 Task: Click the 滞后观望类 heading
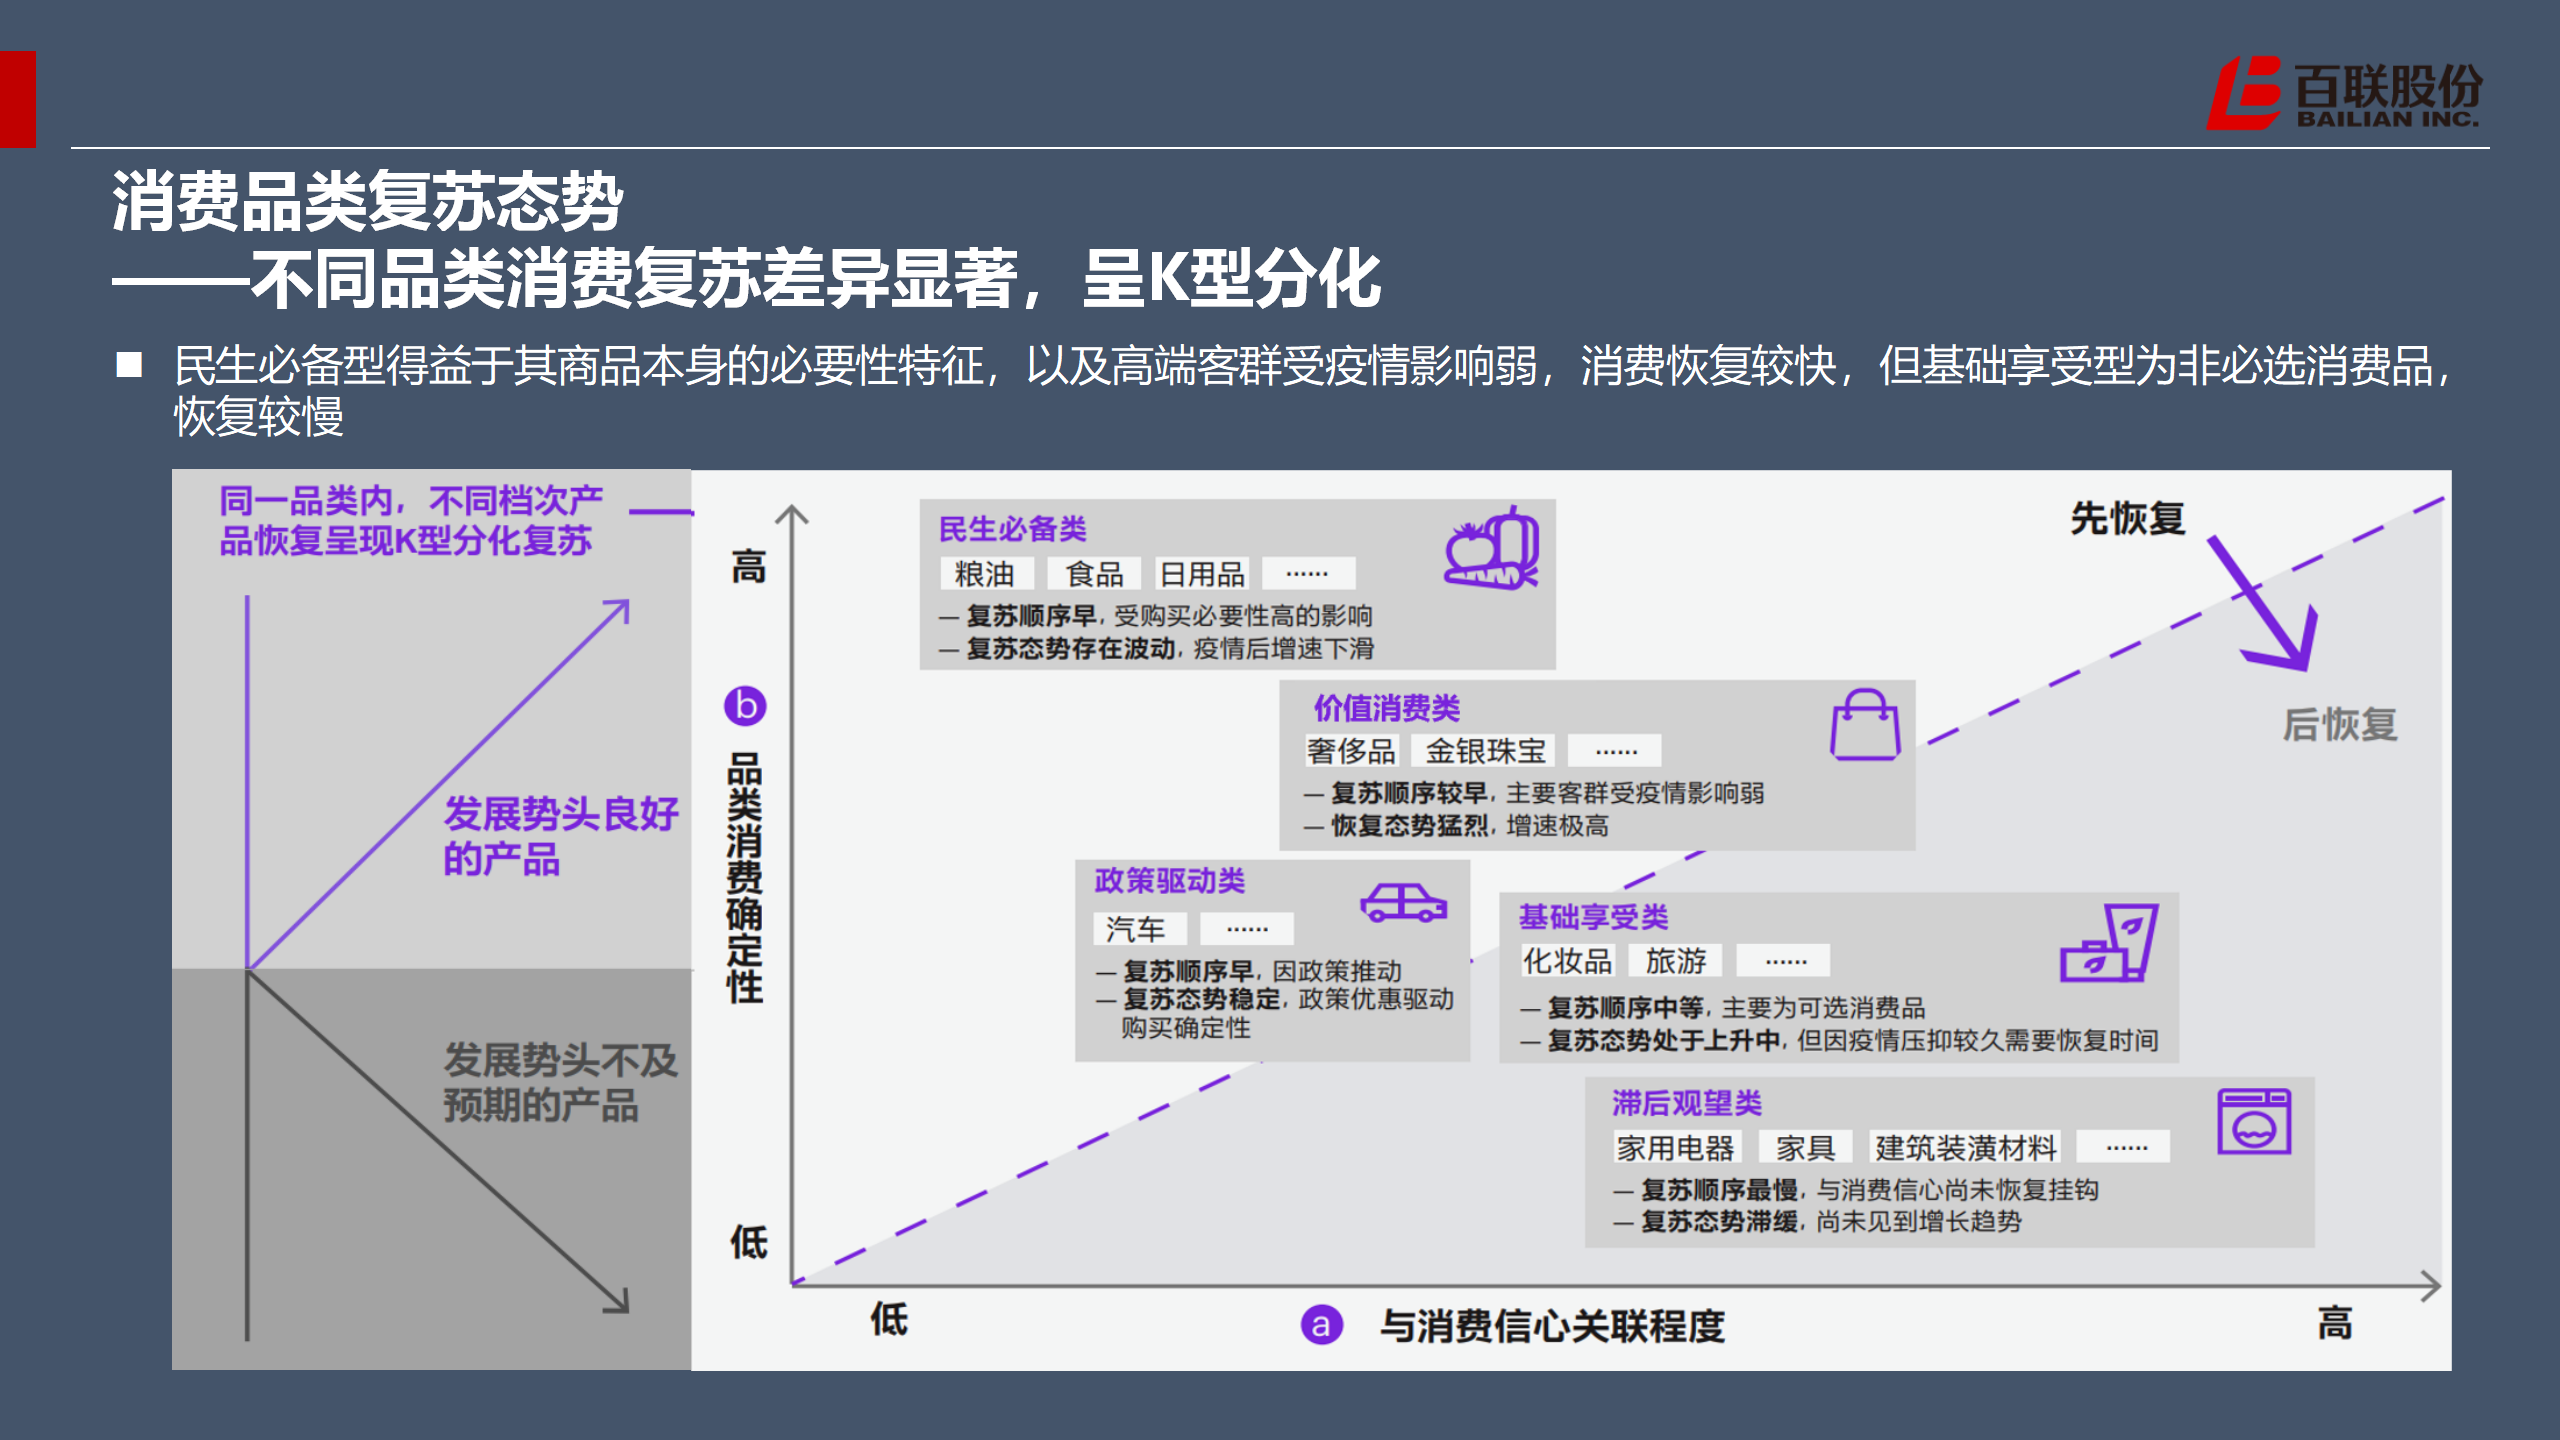point(1686,1103)
